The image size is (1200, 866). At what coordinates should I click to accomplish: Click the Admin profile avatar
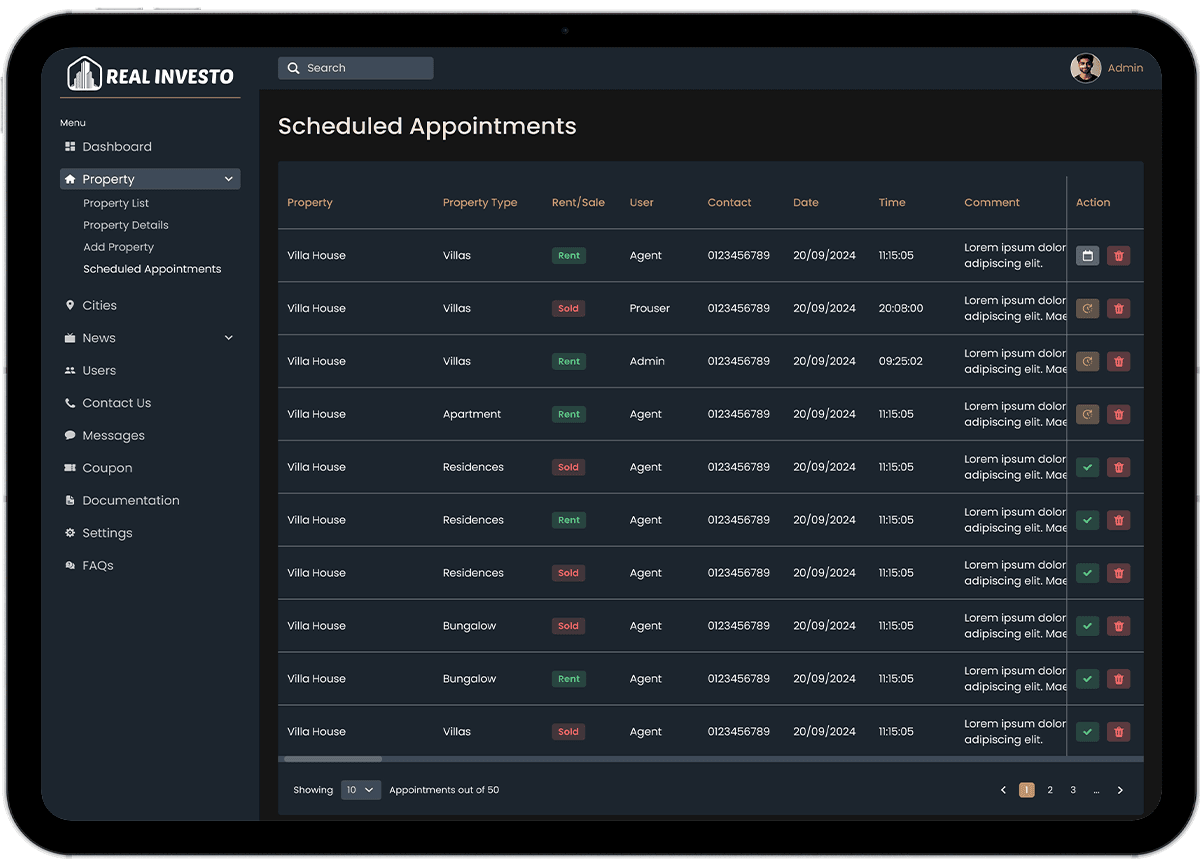tap(1086, 68)
